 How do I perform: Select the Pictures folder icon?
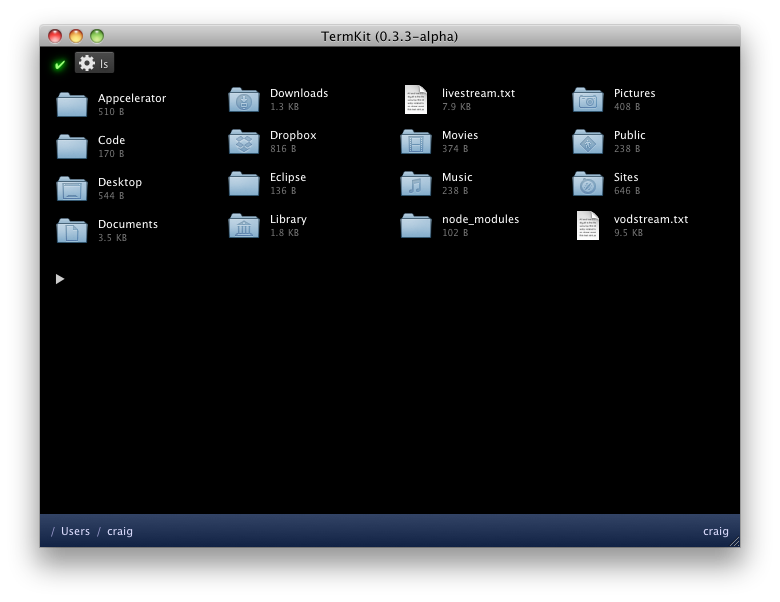click(x=587, y=100)
